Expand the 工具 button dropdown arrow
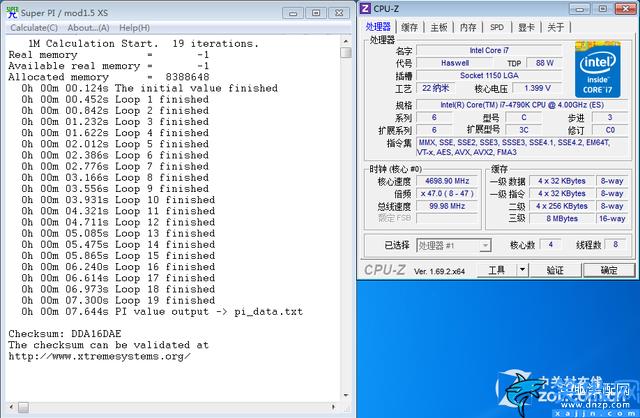 [522, 270]
